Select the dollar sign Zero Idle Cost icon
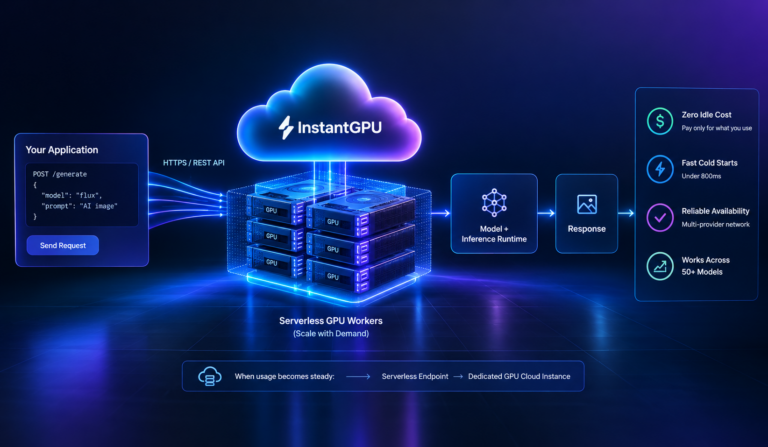Viewport: 768px width, 447px height. pyautogui.click(x=660, y=121)
